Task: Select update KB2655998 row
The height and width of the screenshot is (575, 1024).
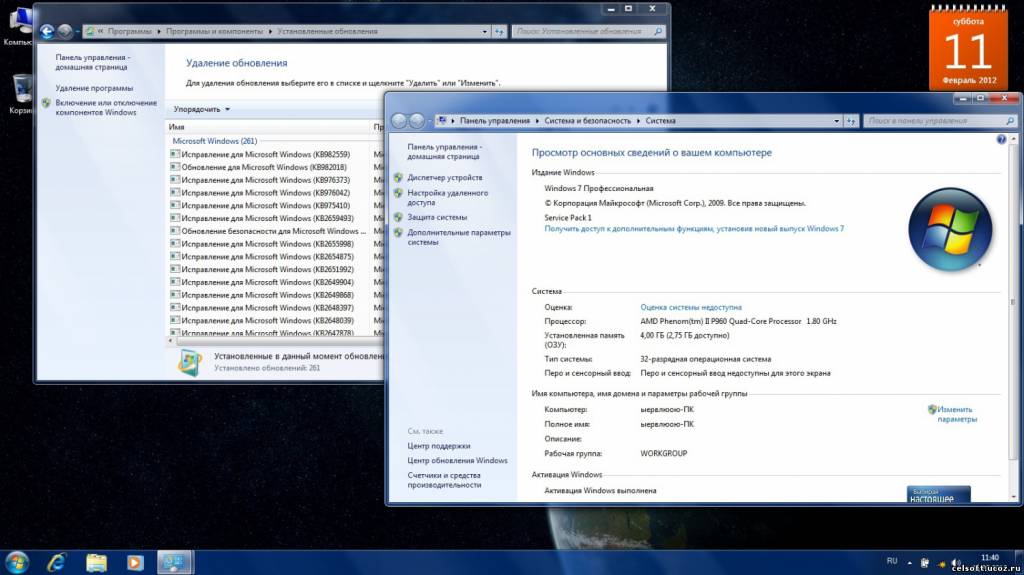Action: click(x=267, y=244)
